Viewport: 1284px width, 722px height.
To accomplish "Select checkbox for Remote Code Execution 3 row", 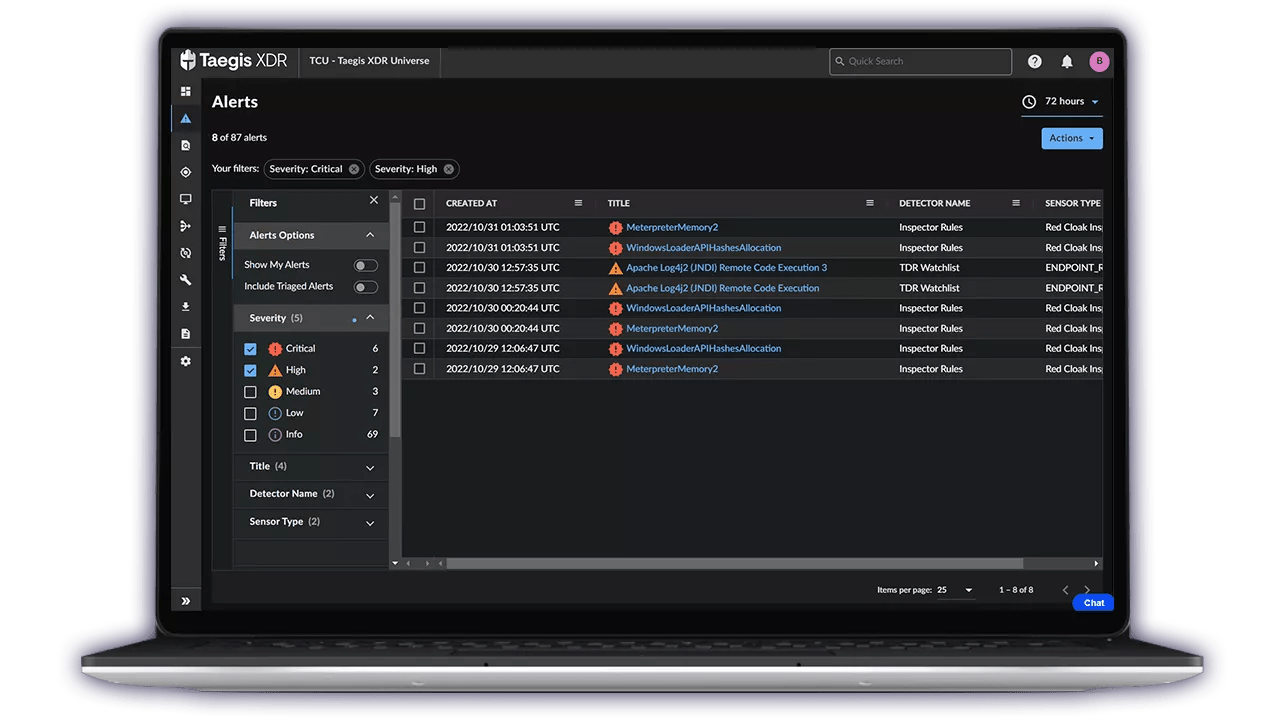I will pos(420,268).
